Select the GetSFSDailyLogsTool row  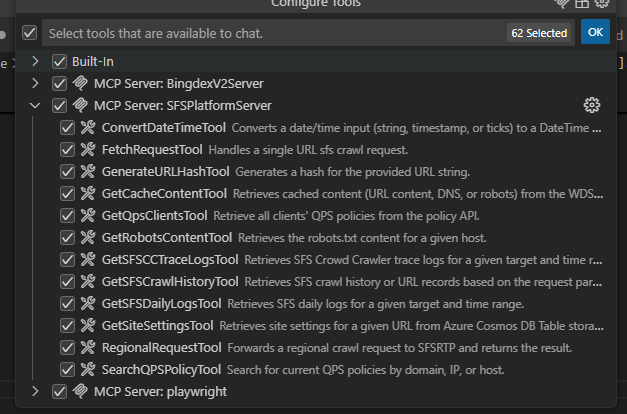point(316,304)
